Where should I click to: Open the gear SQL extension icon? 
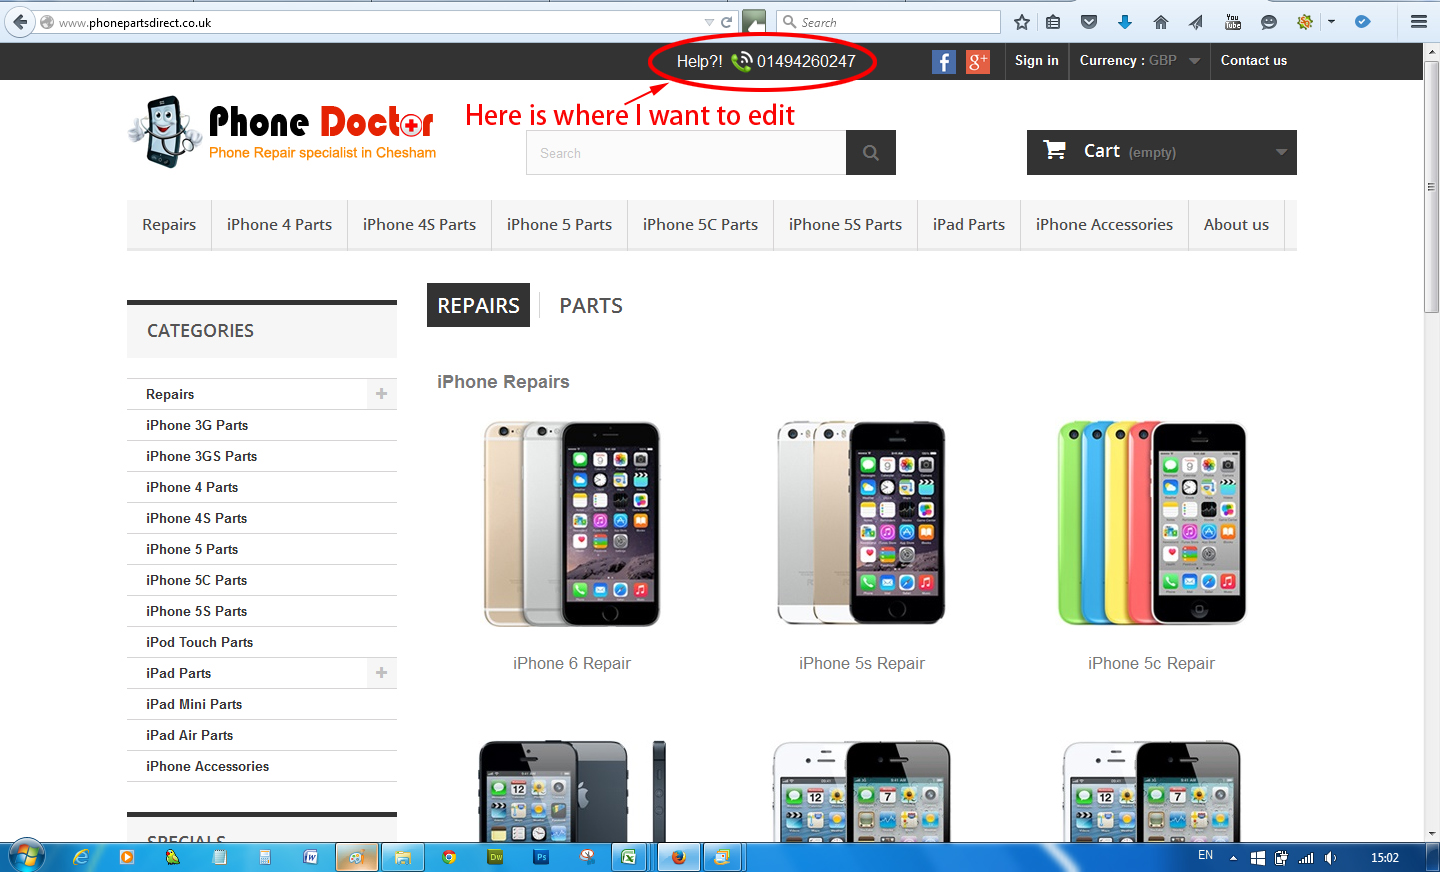click(x=1305, y=22)
